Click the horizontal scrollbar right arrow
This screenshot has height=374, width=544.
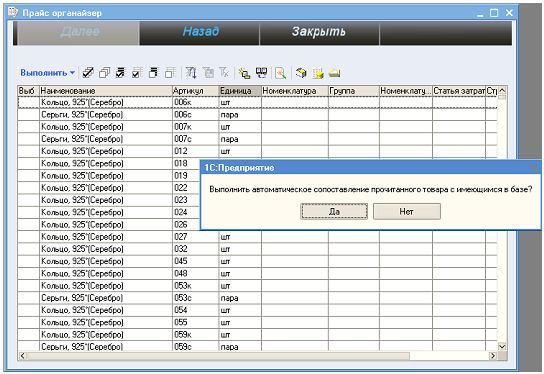(x=493, y=356)
